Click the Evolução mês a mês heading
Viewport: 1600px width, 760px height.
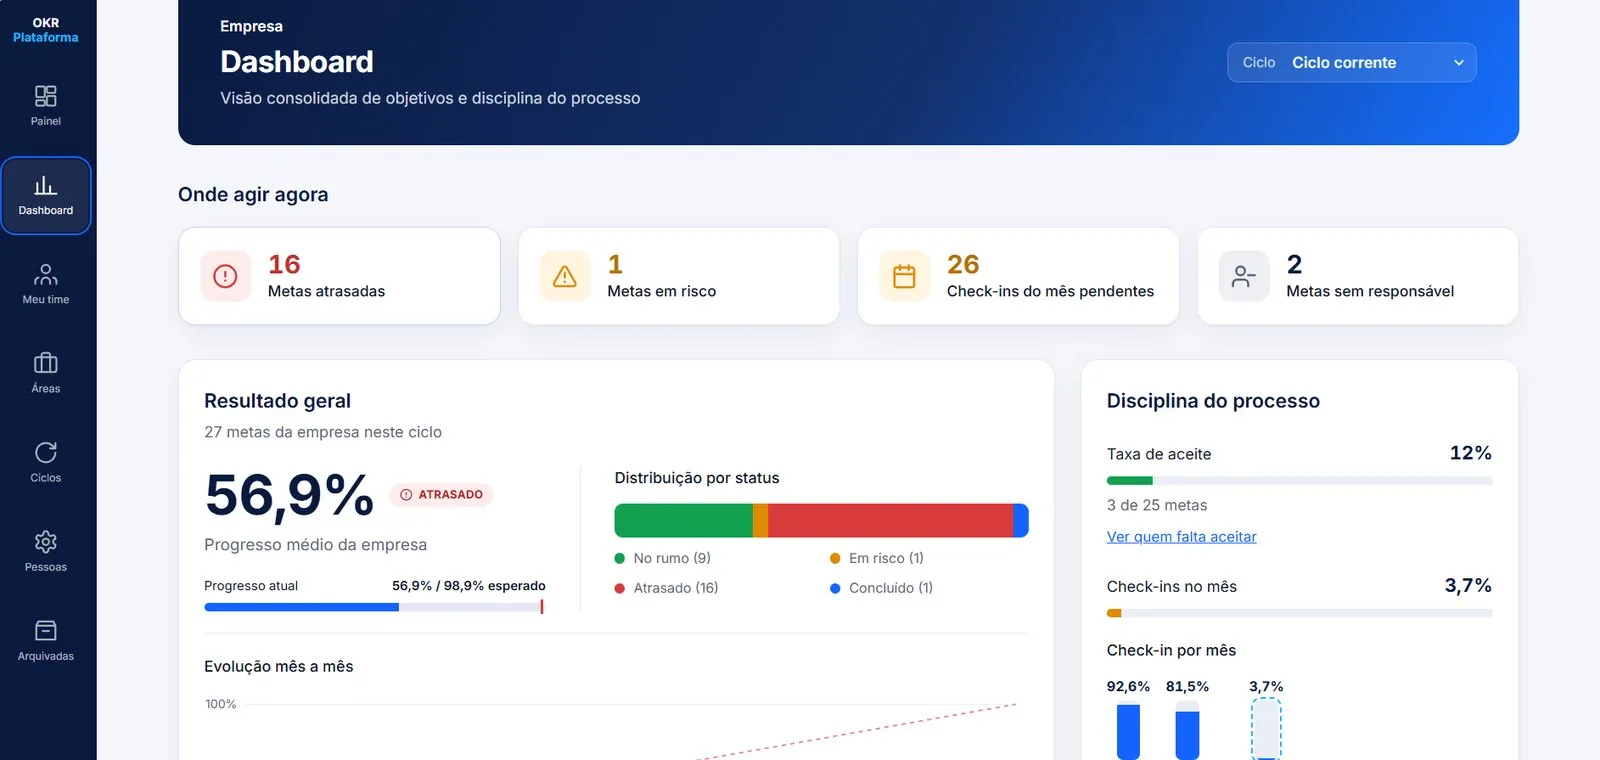(x=279, y=666)
